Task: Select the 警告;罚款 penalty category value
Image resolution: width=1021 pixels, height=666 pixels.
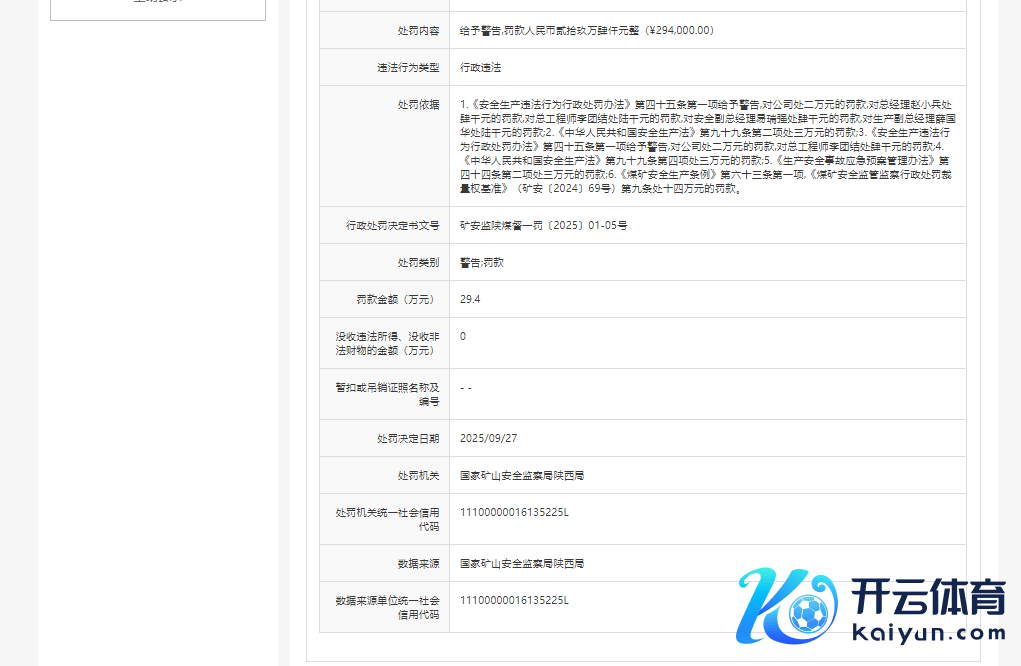Action: coord(481,263)
